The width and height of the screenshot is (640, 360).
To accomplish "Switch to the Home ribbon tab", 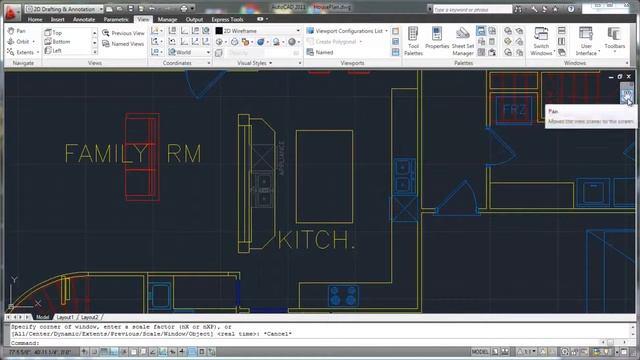I will point(35,19).
